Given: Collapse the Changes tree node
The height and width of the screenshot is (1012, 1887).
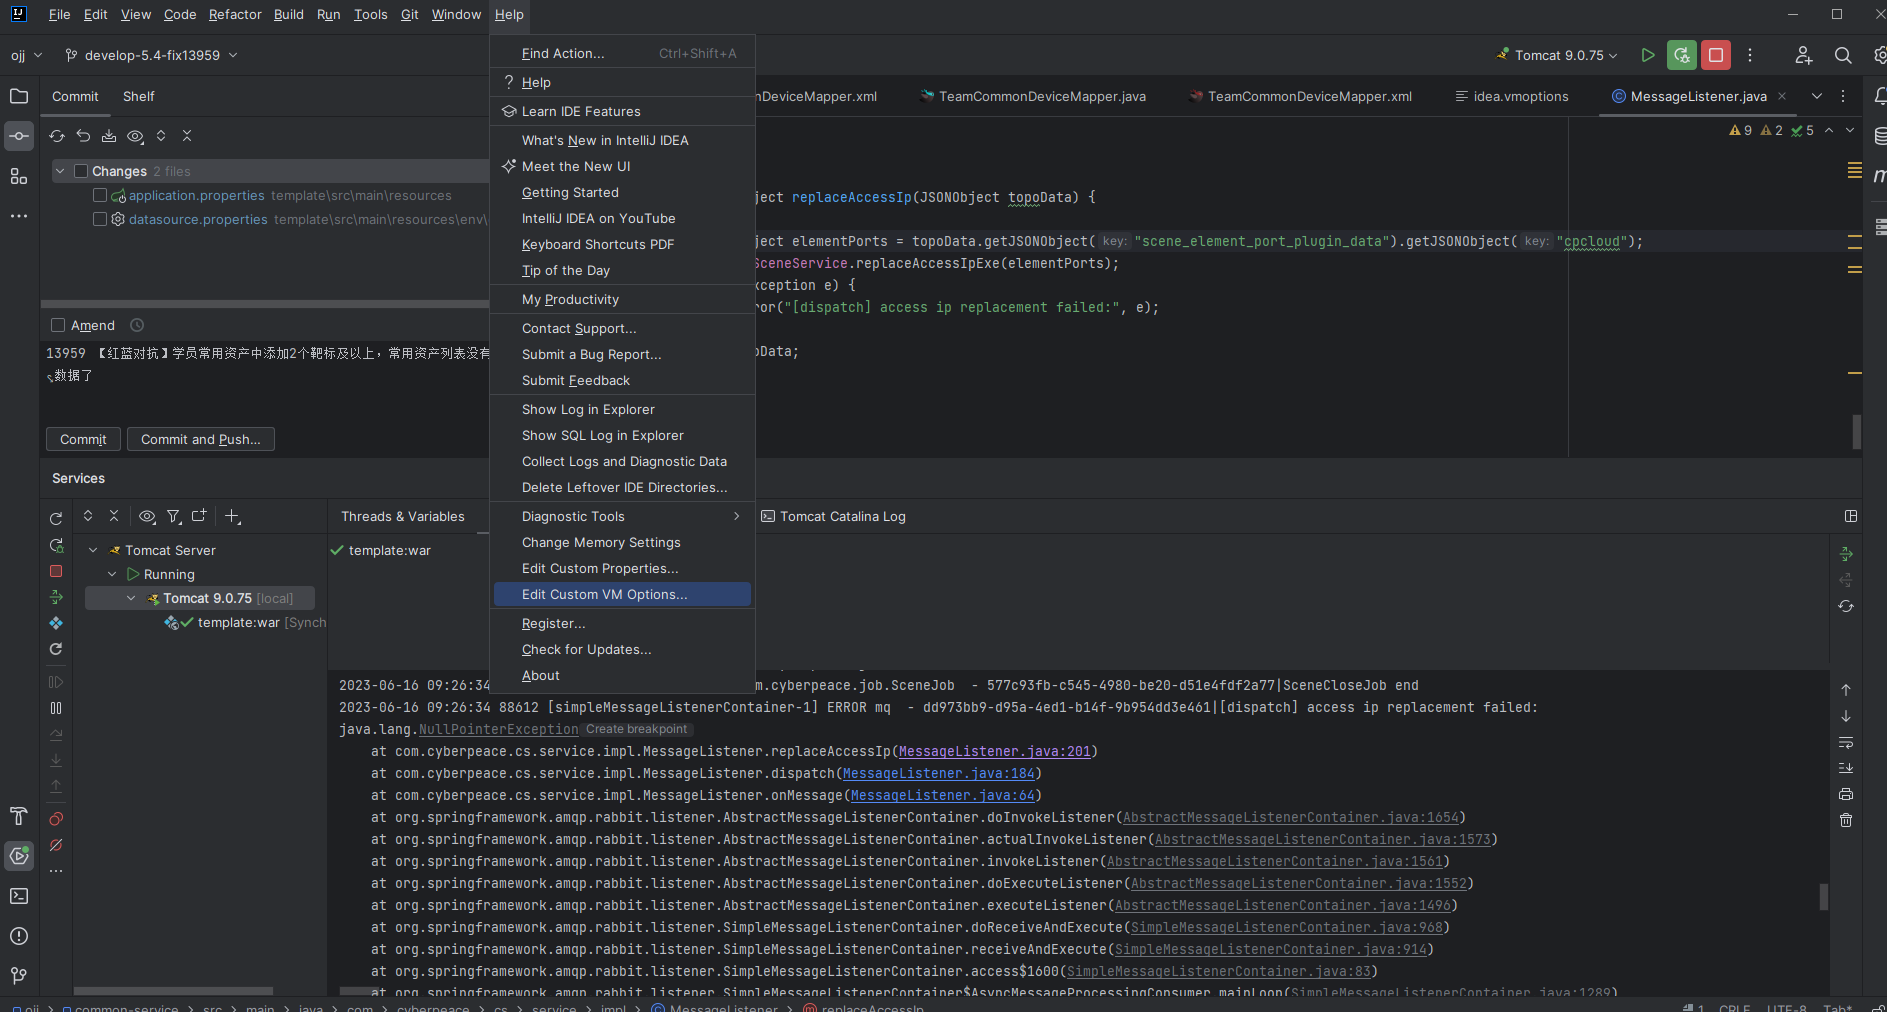Looking at the screenshot, I should coord(60,171).
